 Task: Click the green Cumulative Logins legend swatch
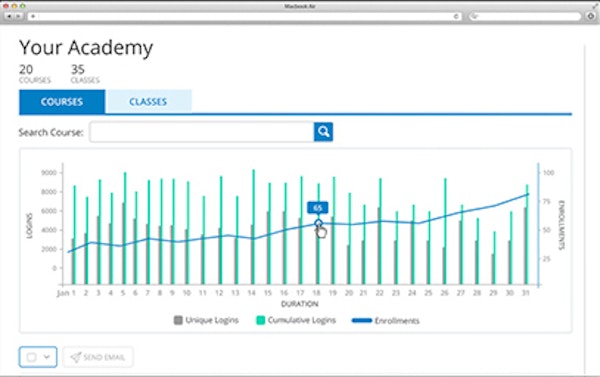pyautogui.click(x=260, y=320)
